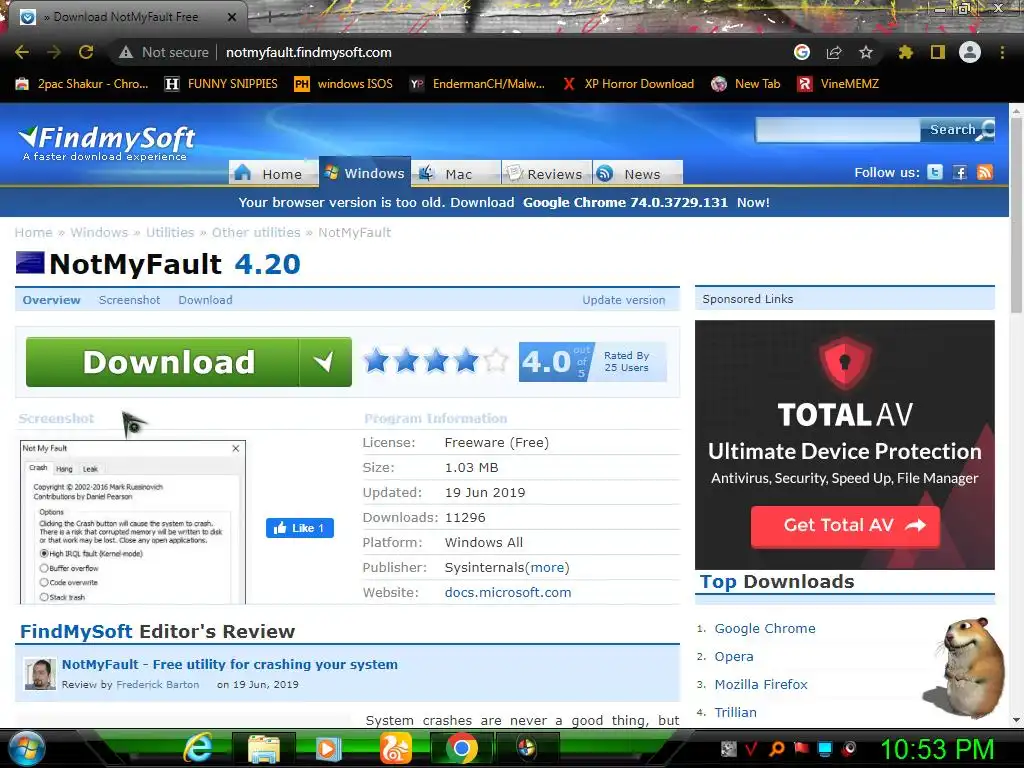Open the windows ISOS bookmark
The image size is (1024, 768).
344,84
